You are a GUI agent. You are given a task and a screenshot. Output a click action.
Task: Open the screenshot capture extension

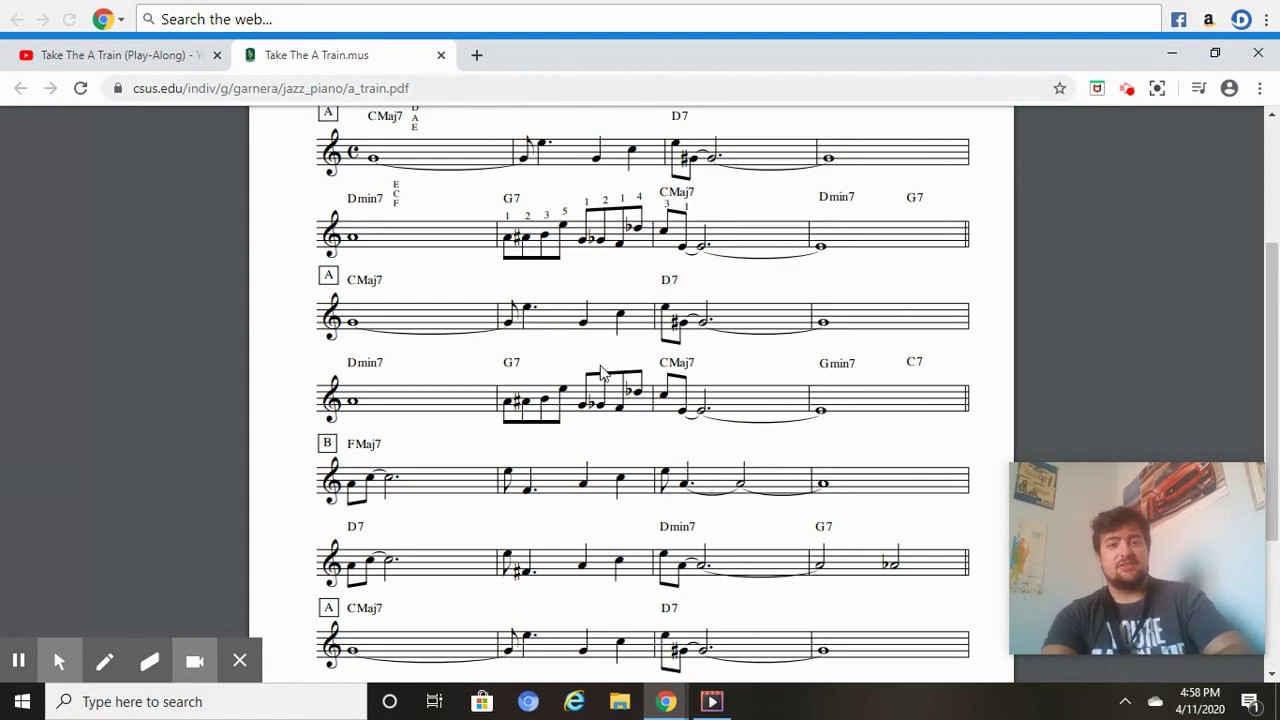click(1157, 88)
